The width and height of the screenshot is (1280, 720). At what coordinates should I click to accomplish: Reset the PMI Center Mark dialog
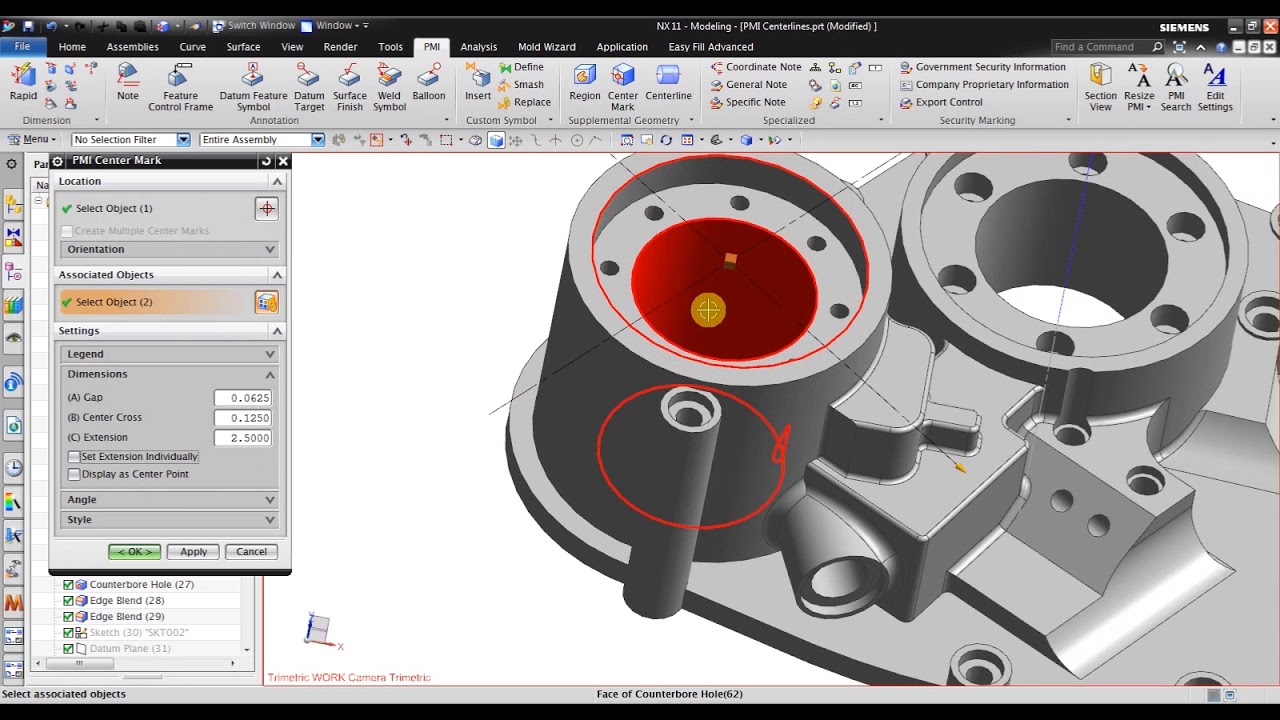[266, 161]
